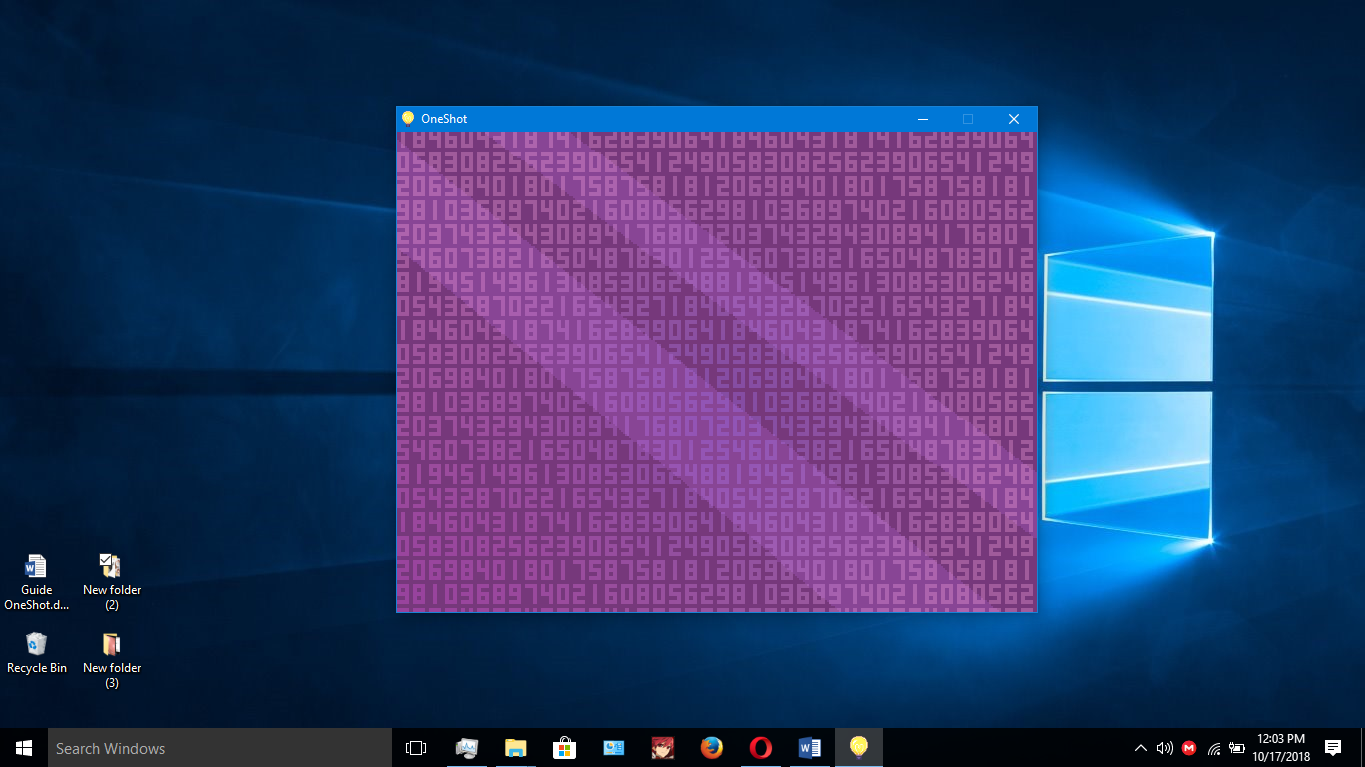Screen dimensions: 1365x767
Task: Open the volume control in tray
Action: [1164, 748]
